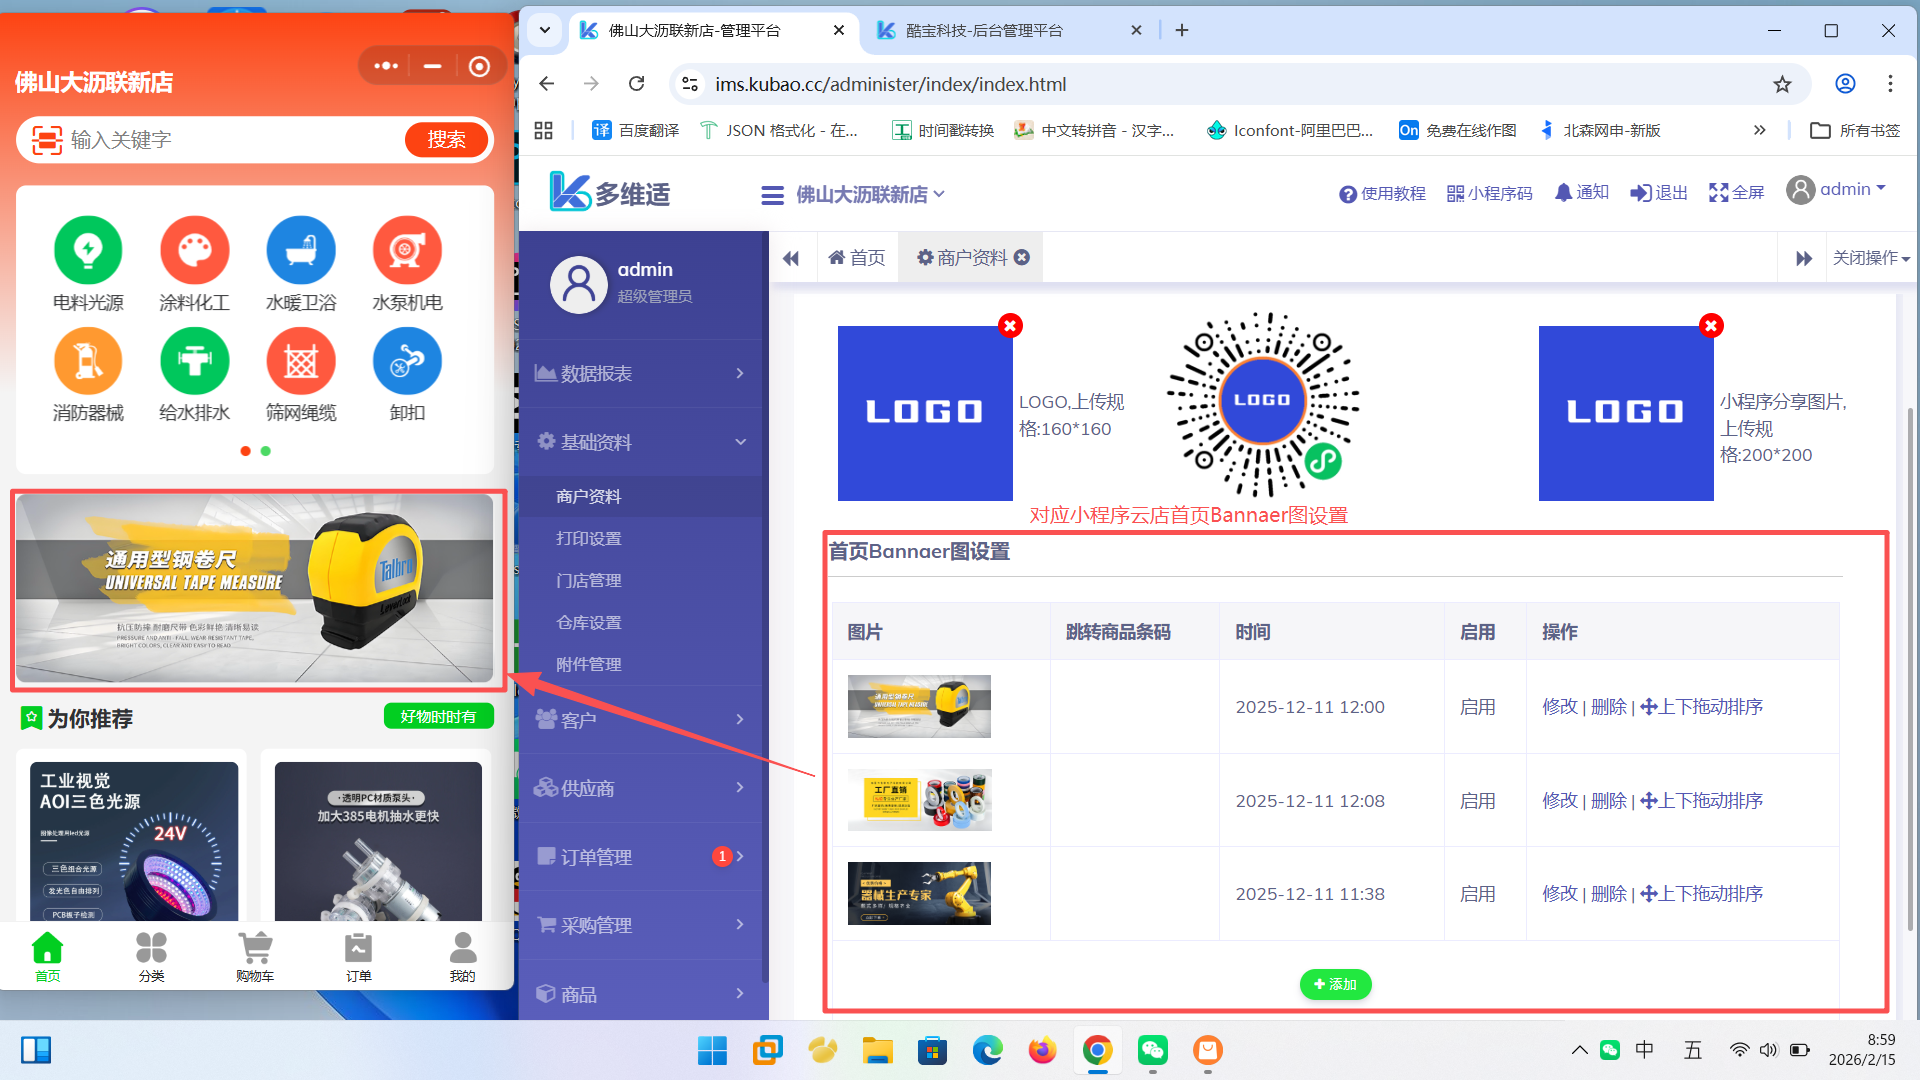The height and width of the screenshot is (1080, 1920).
Task: Open 消防器械 category icon
Action: pyautogui.click(x=88, y=361)
